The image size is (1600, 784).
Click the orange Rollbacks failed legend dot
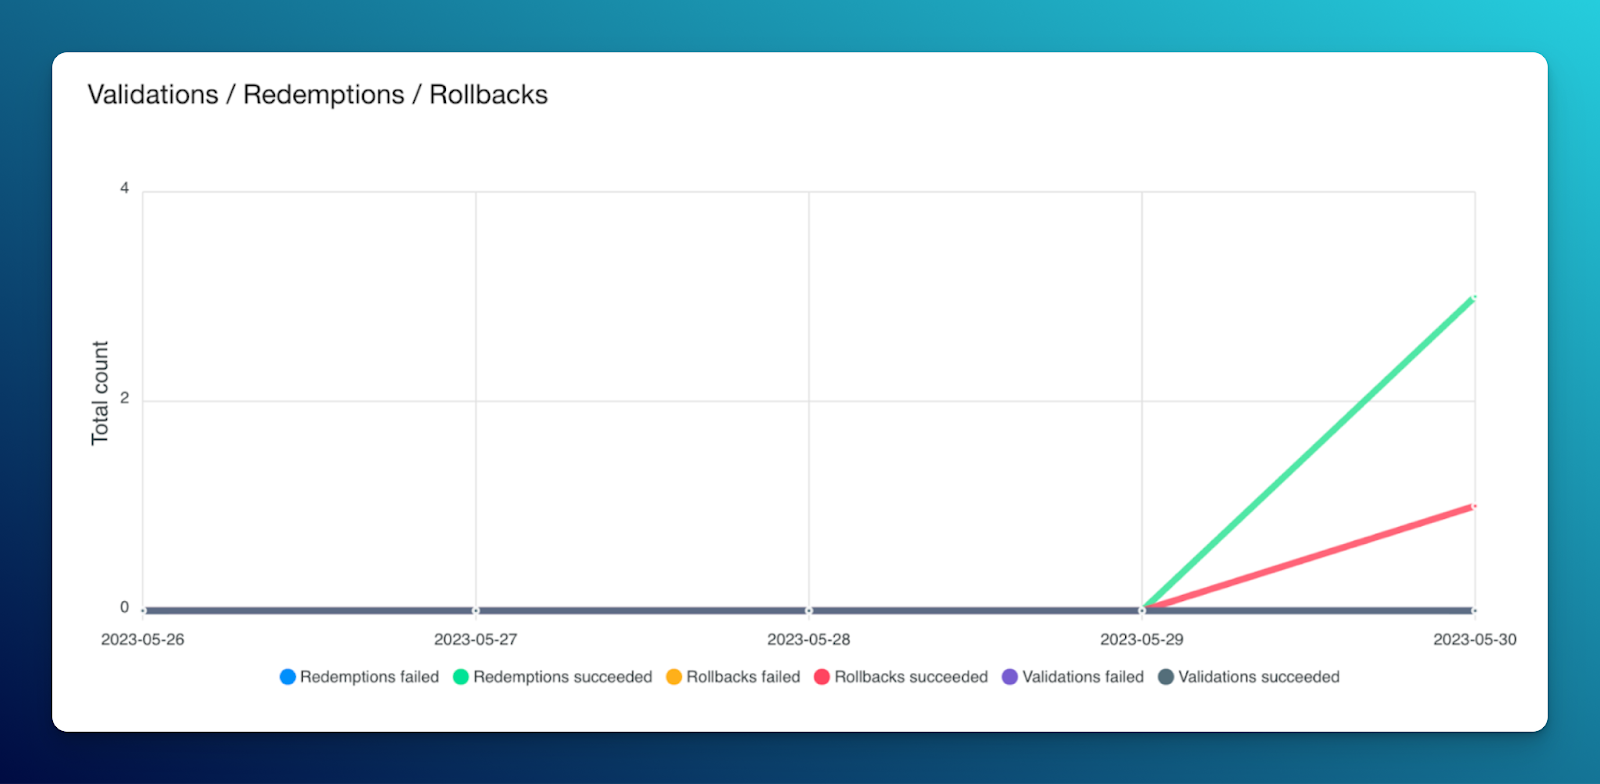674,677
